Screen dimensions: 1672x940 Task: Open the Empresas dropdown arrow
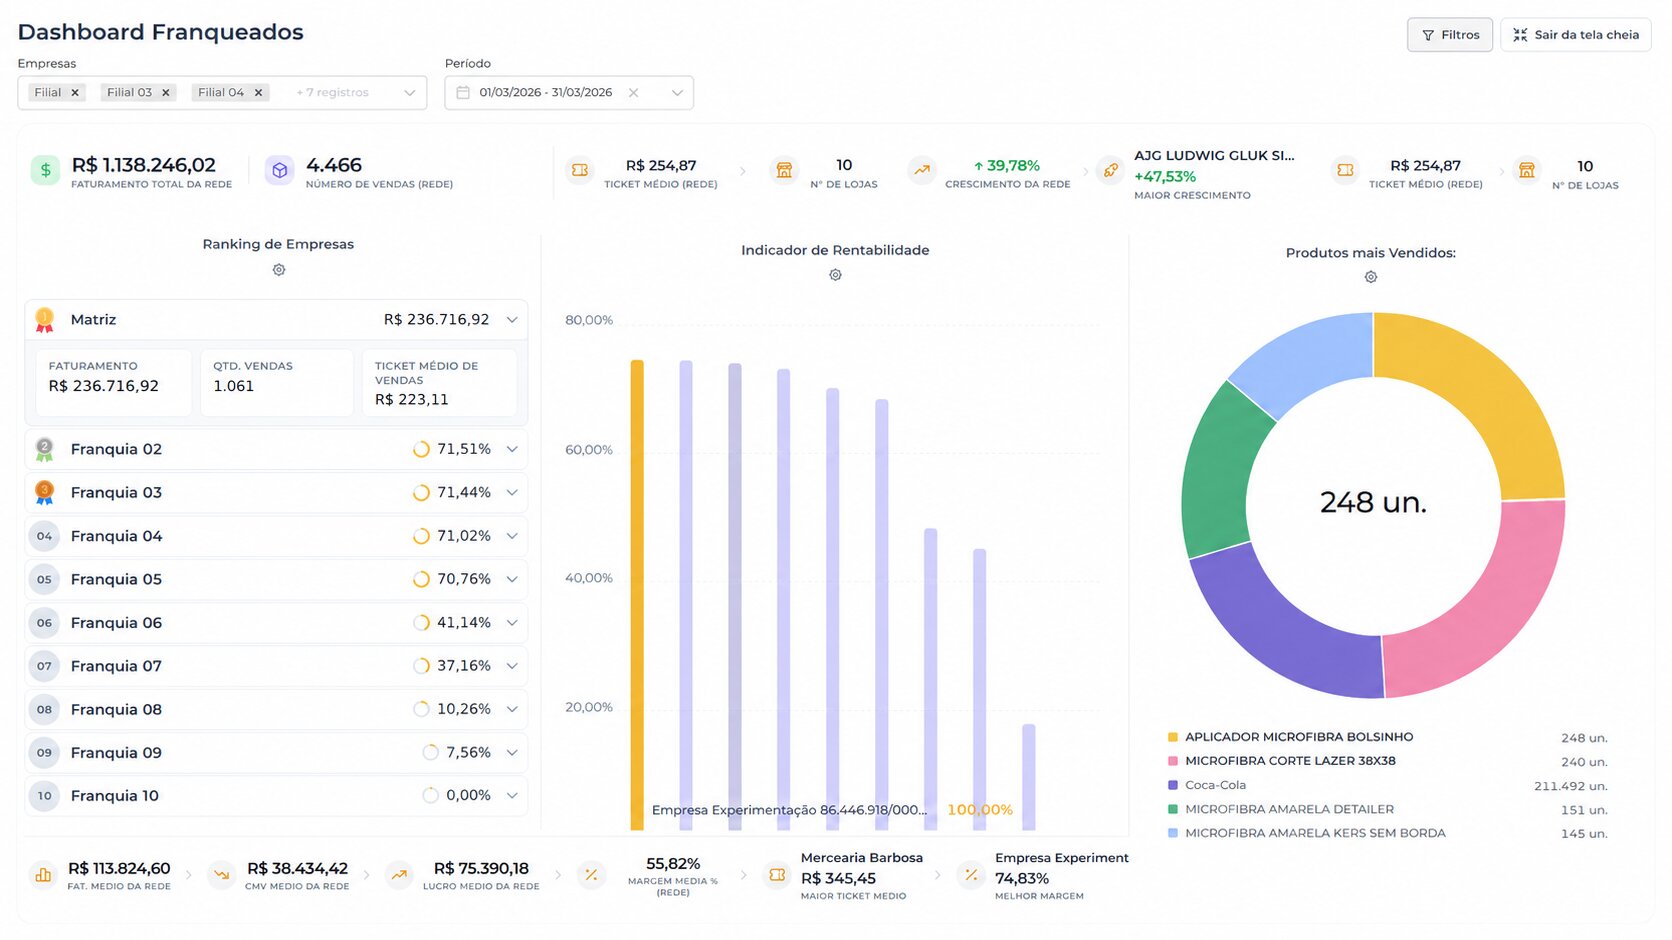[409, 93]
